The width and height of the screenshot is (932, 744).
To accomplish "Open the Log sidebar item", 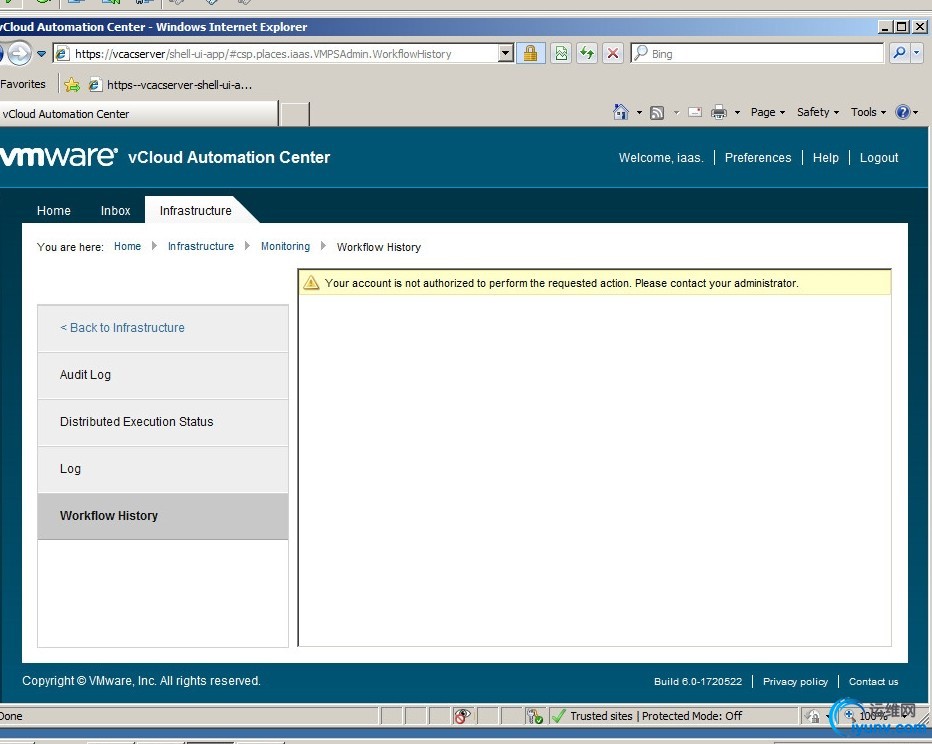I will [163, 469].
